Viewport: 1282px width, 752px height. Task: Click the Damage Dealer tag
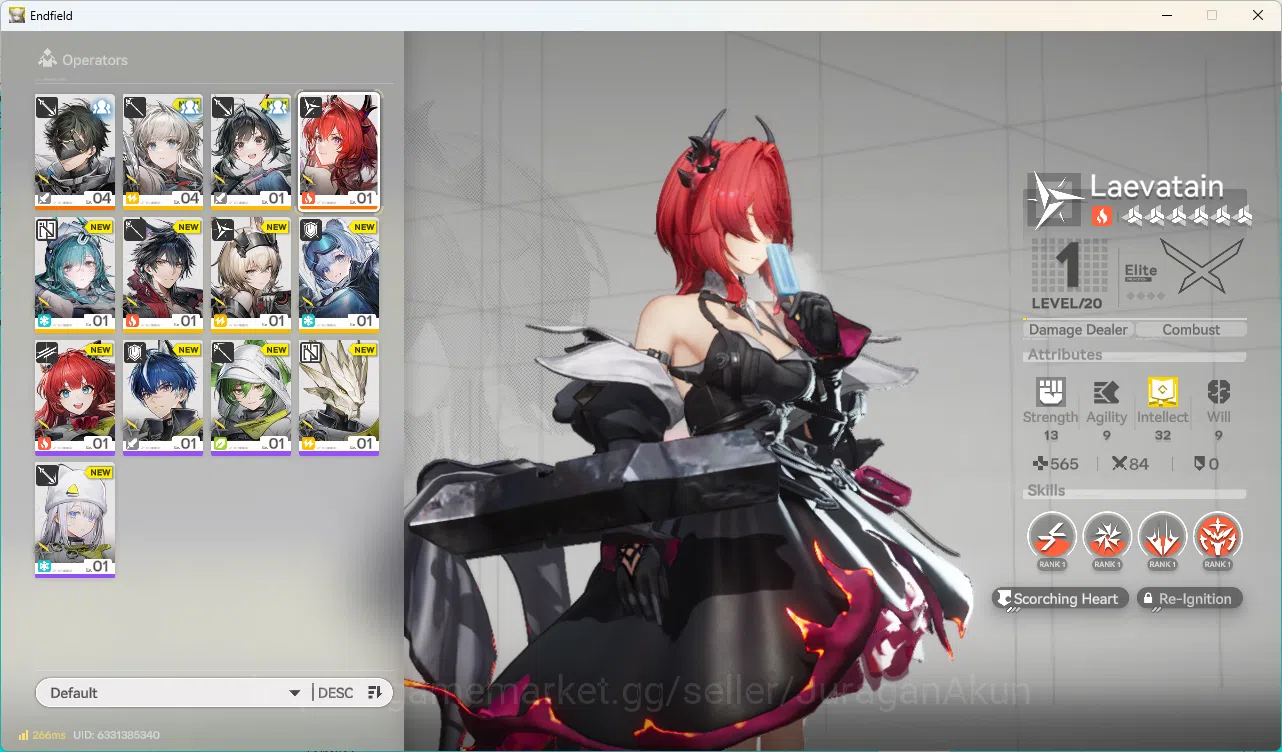coord(1078,329)
